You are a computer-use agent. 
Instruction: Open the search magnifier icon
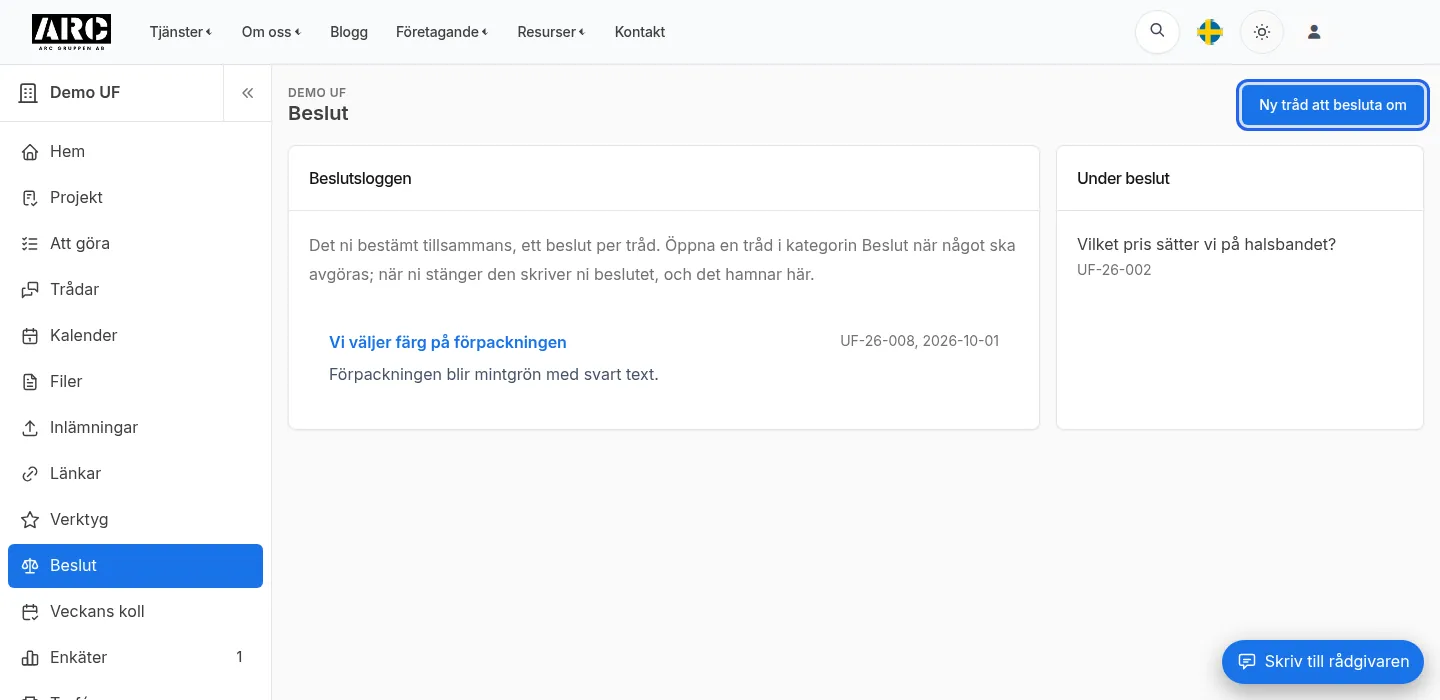pyautogui.click(x=1157, y=31)
